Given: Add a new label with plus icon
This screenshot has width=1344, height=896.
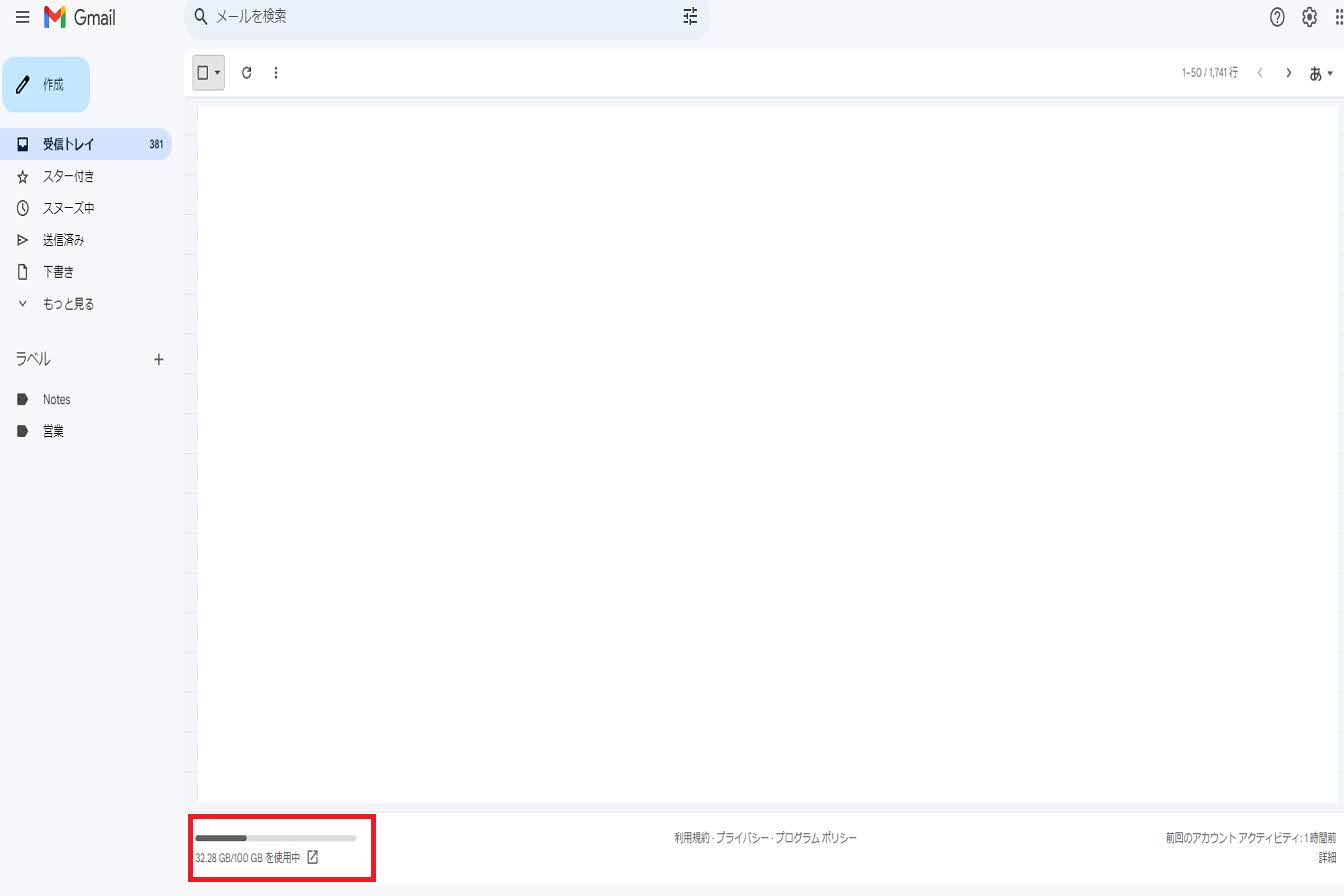Looking at the screenshot, I should 158,360.
